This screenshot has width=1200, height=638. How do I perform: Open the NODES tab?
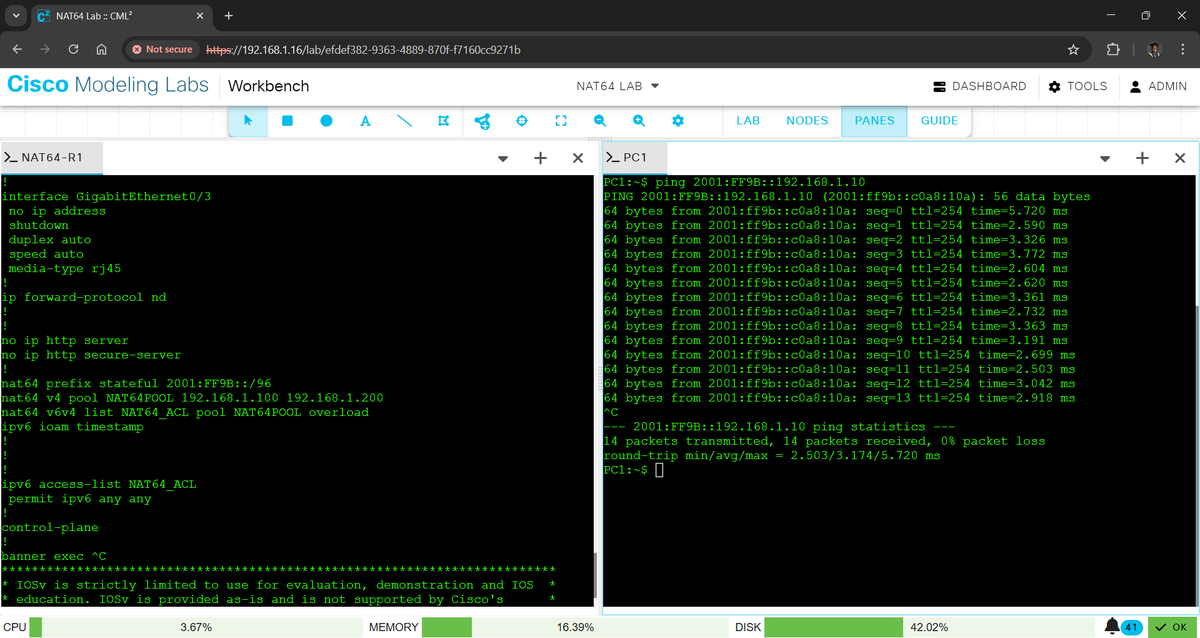(807, 120)
